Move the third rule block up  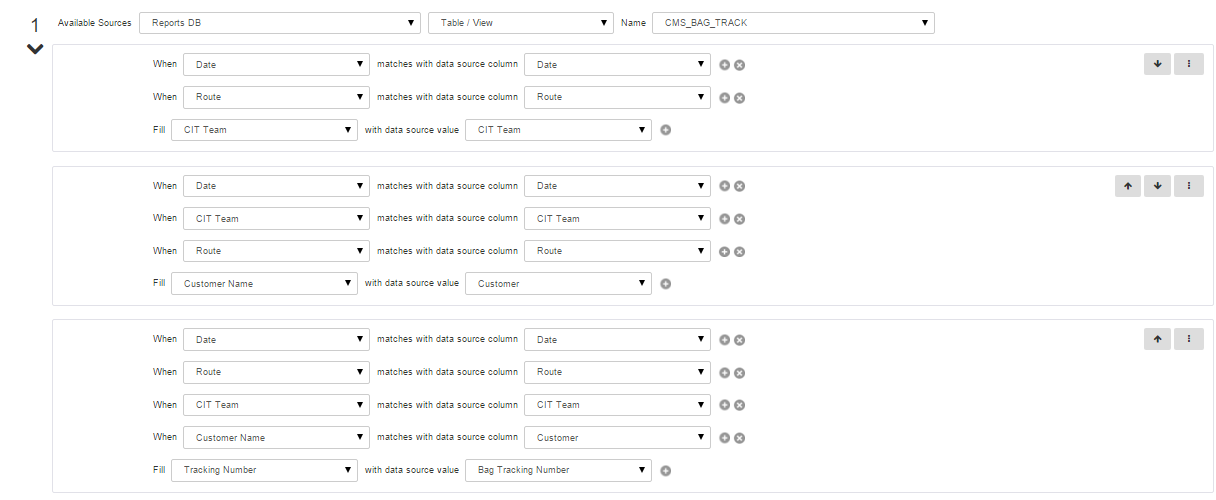(x=1157, y=339)
